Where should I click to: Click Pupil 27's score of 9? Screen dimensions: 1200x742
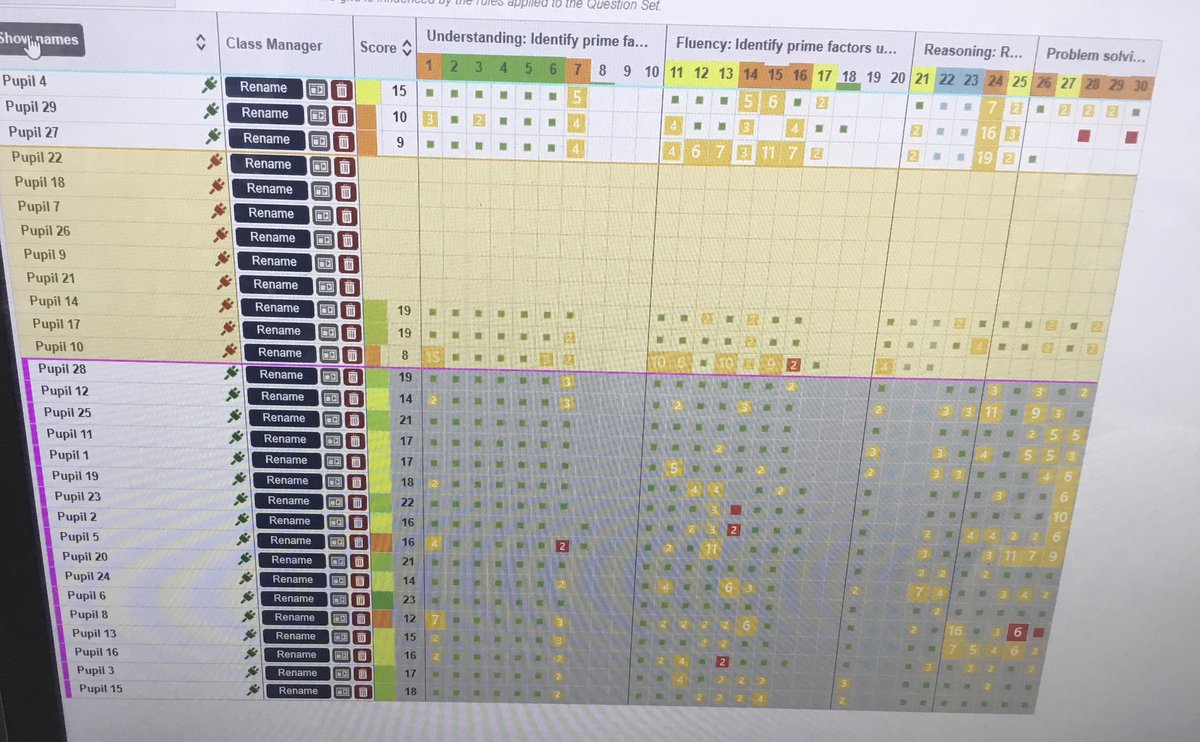[x=400, y=142]
